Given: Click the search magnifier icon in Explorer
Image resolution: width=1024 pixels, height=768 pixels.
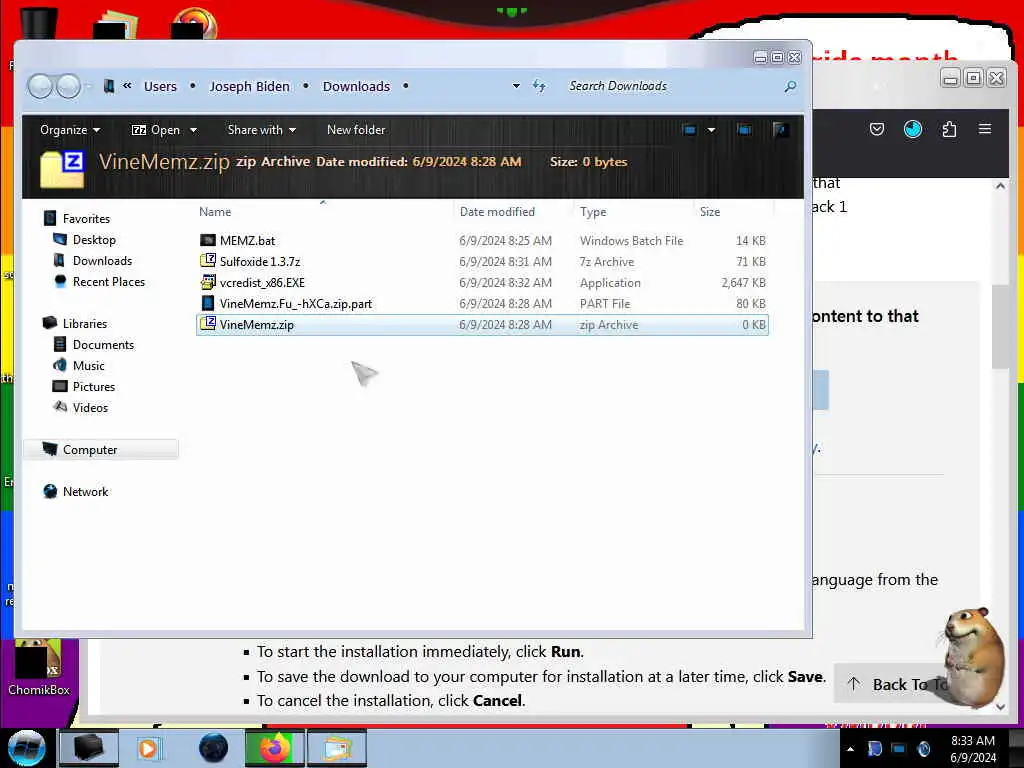Looking at the screenshot, I should pyautogui.click(x=790, y=86).
